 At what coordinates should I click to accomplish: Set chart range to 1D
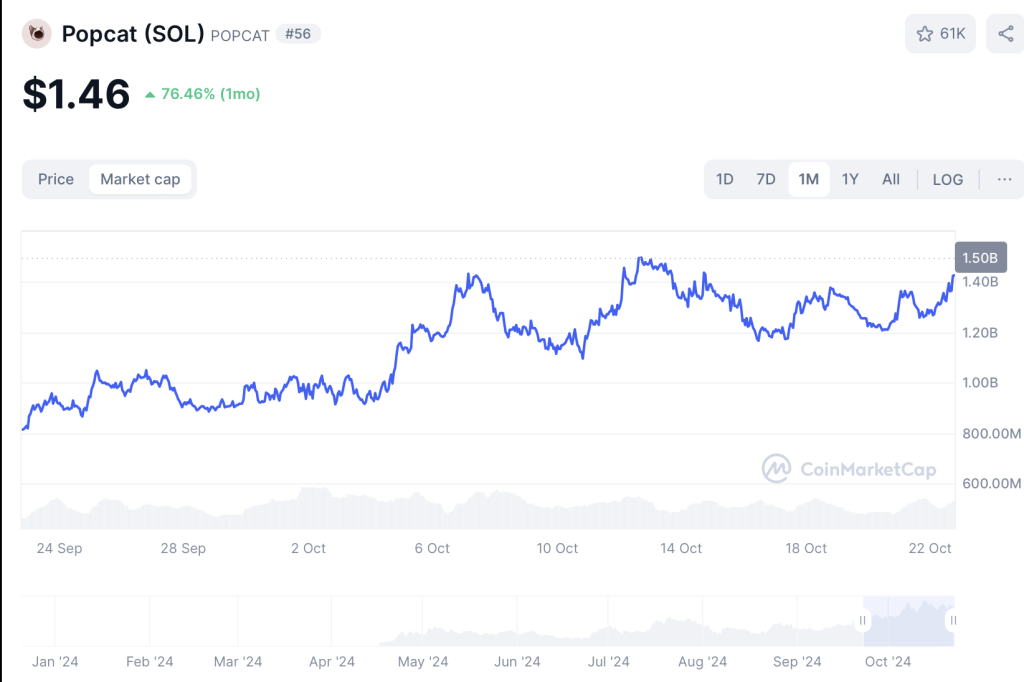coord(724,179)
